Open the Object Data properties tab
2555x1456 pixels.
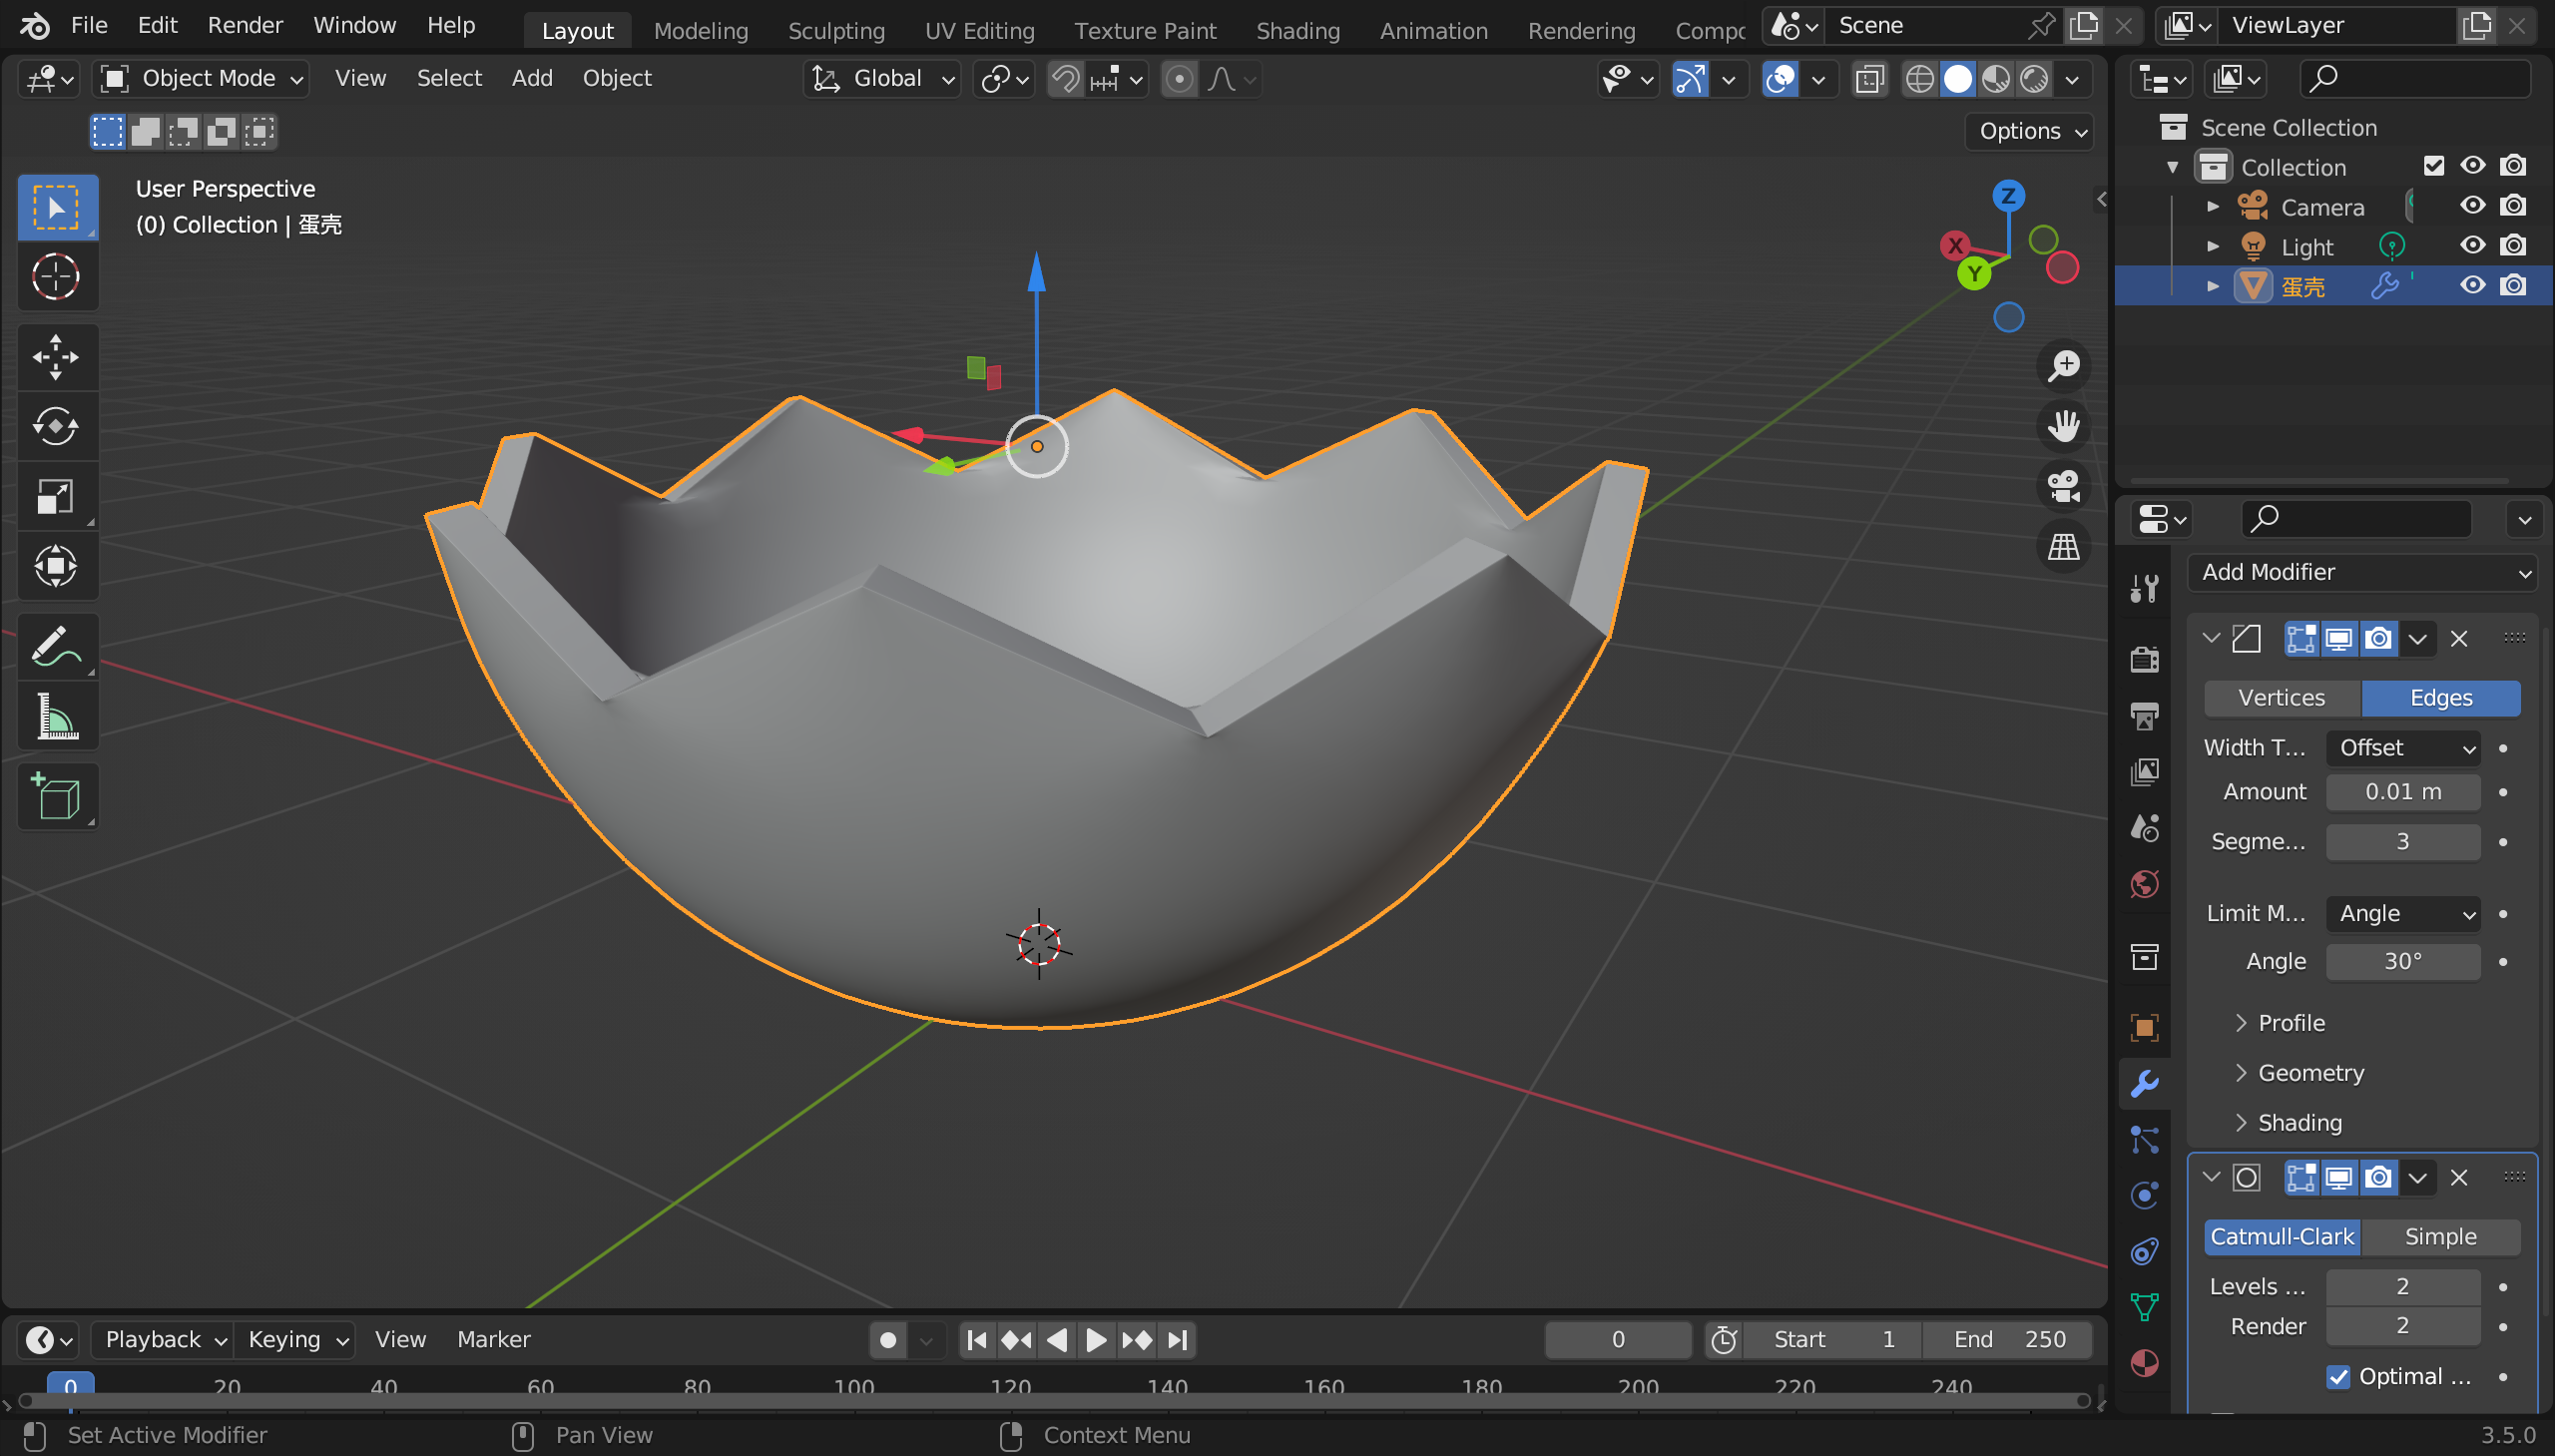2144,1307
